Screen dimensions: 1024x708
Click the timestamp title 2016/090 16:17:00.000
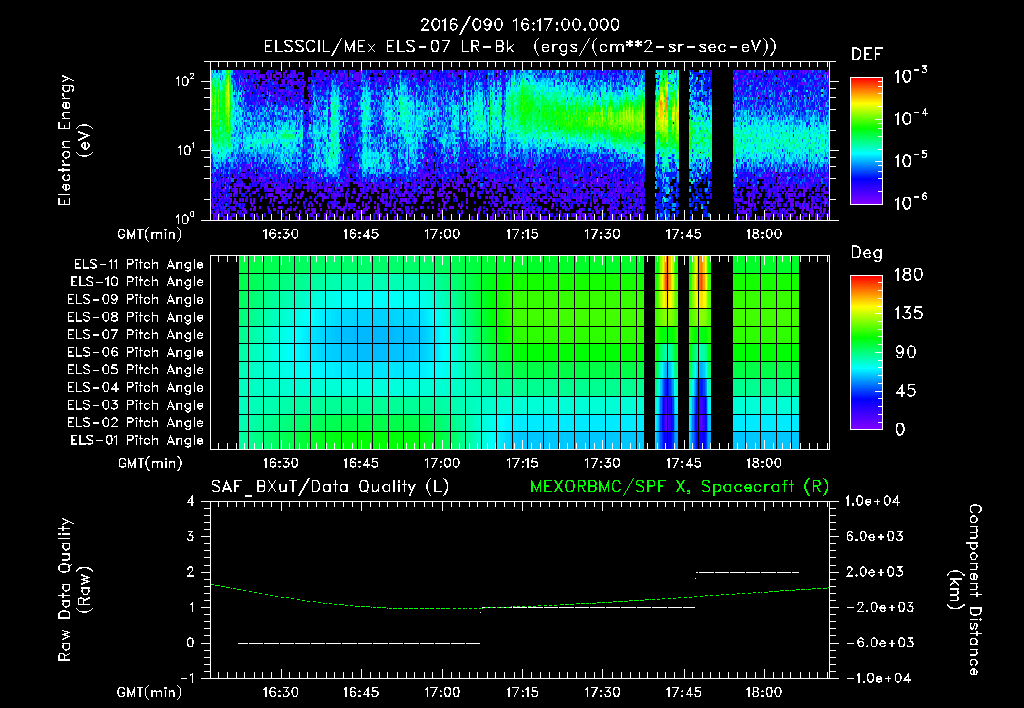pyautogui.click(x=519, y=25)
